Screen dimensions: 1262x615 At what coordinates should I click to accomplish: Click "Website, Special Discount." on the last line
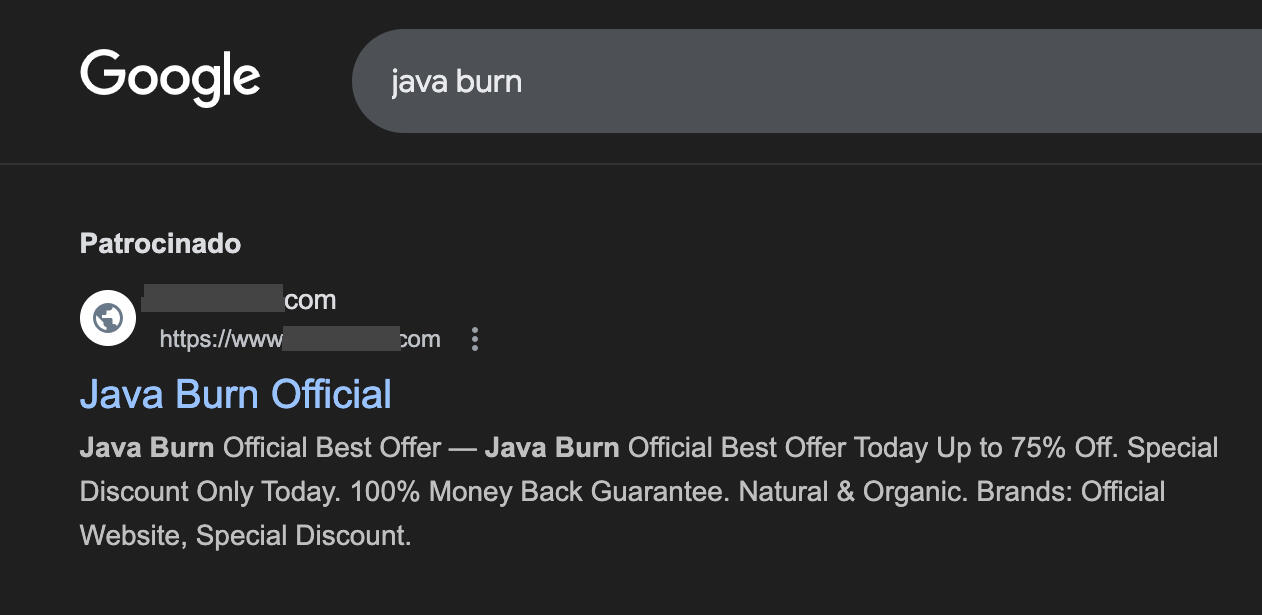(245, 536)
